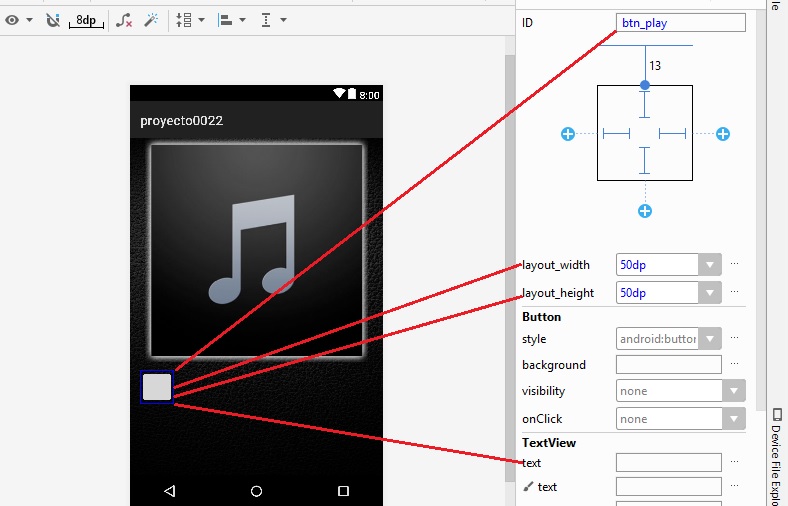Click the Infer Constraints magic wand
This screenshot has width=788, height=506.
tap(151, 20)
